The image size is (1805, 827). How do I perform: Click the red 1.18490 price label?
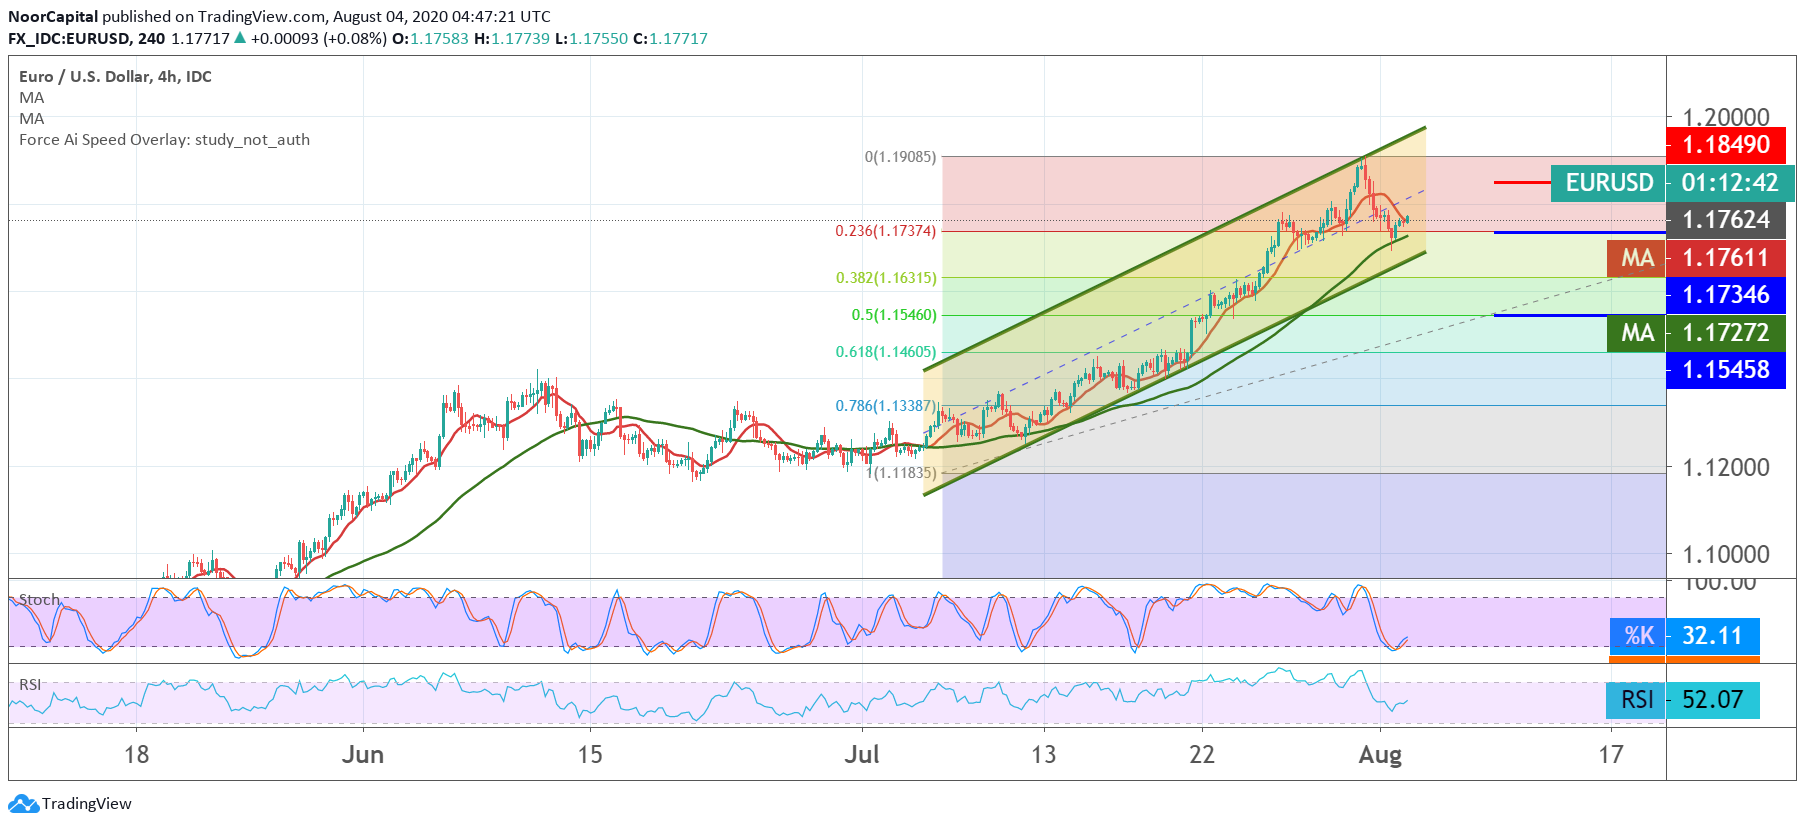tap(1726, 145)
